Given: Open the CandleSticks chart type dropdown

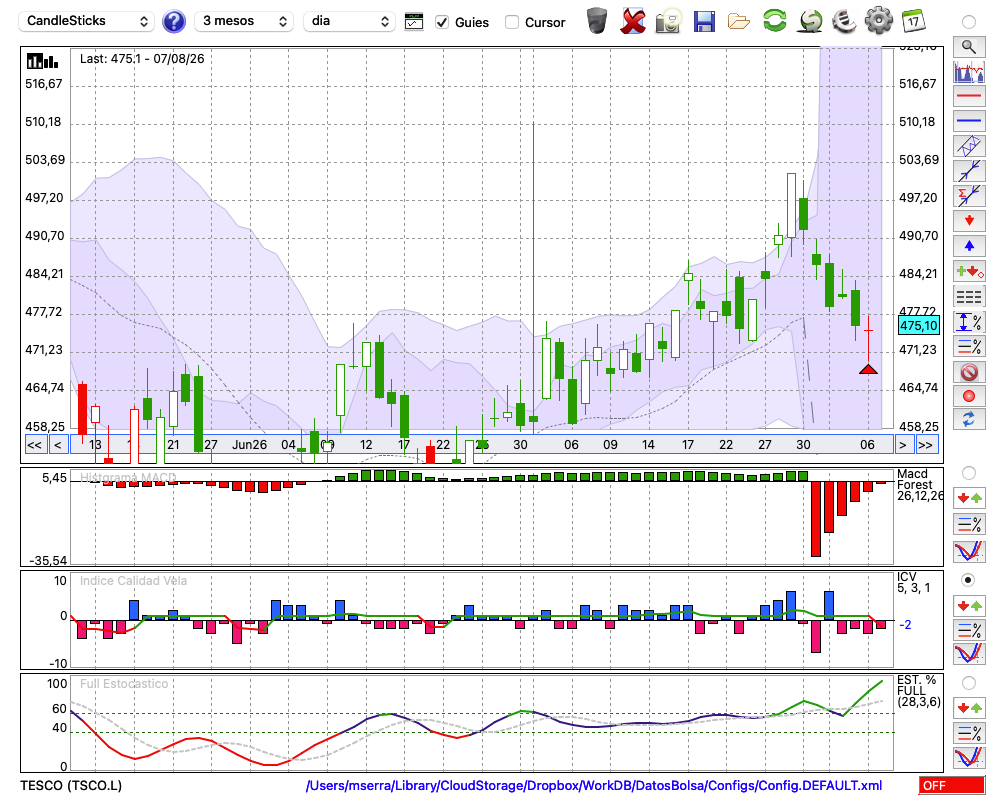Looking at the screenshot, I should coord(87,21).
